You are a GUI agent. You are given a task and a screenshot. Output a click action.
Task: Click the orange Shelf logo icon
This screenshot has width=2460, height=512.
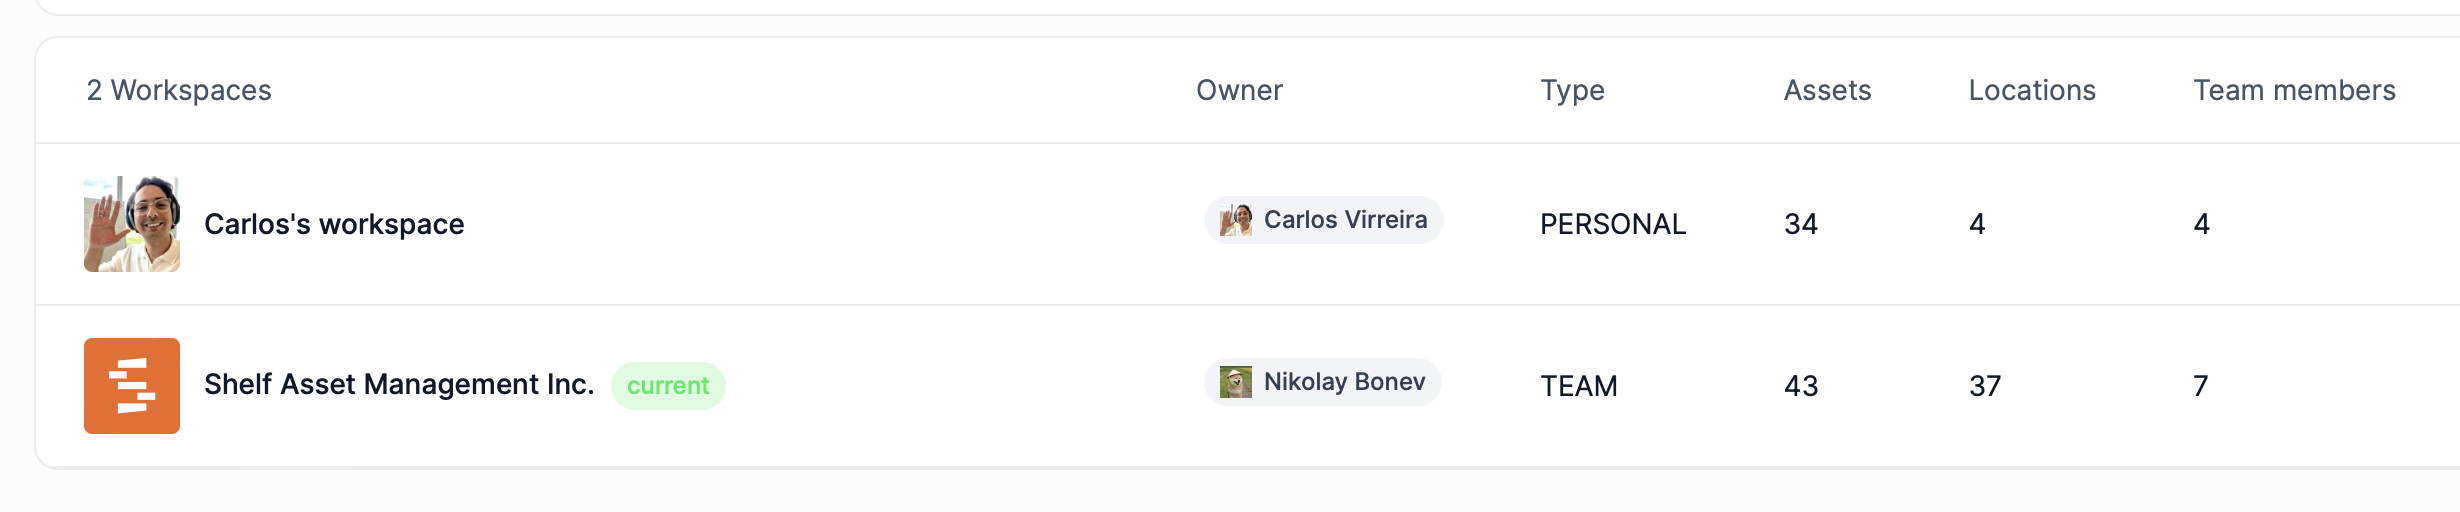pyautogui.click(x=132, y=386)
